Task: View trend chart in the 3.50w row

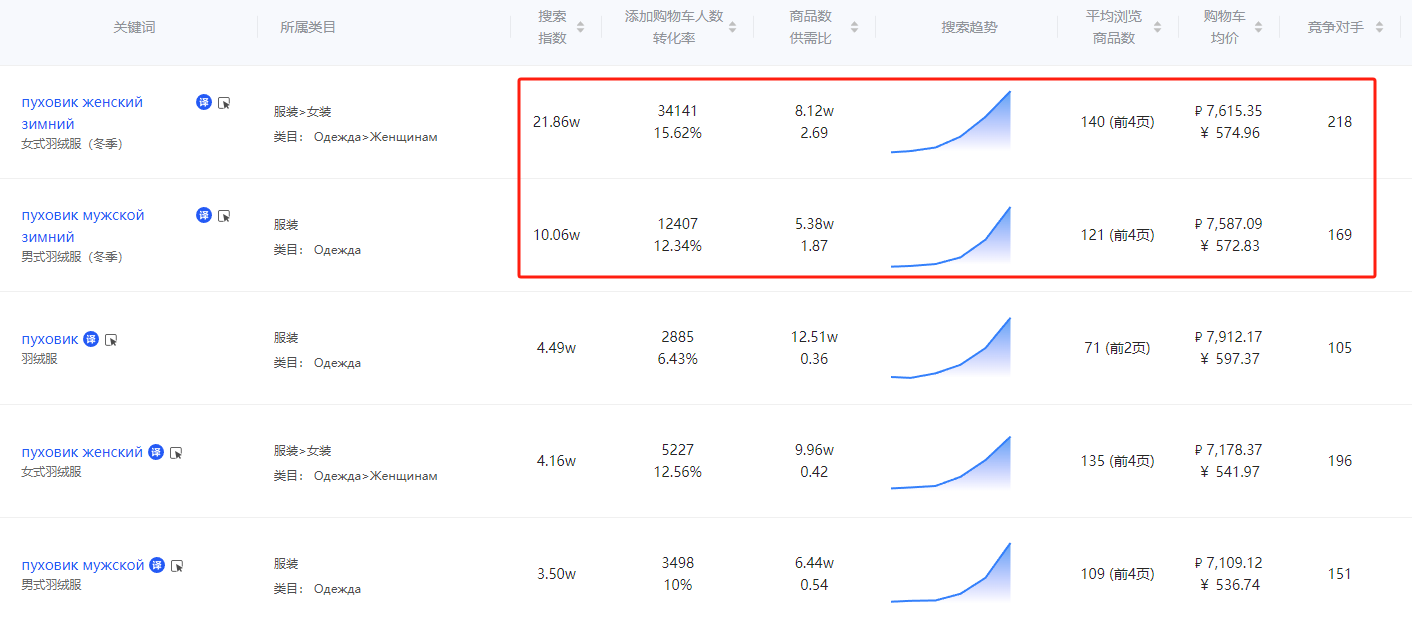Action: [x=951, y=573]
